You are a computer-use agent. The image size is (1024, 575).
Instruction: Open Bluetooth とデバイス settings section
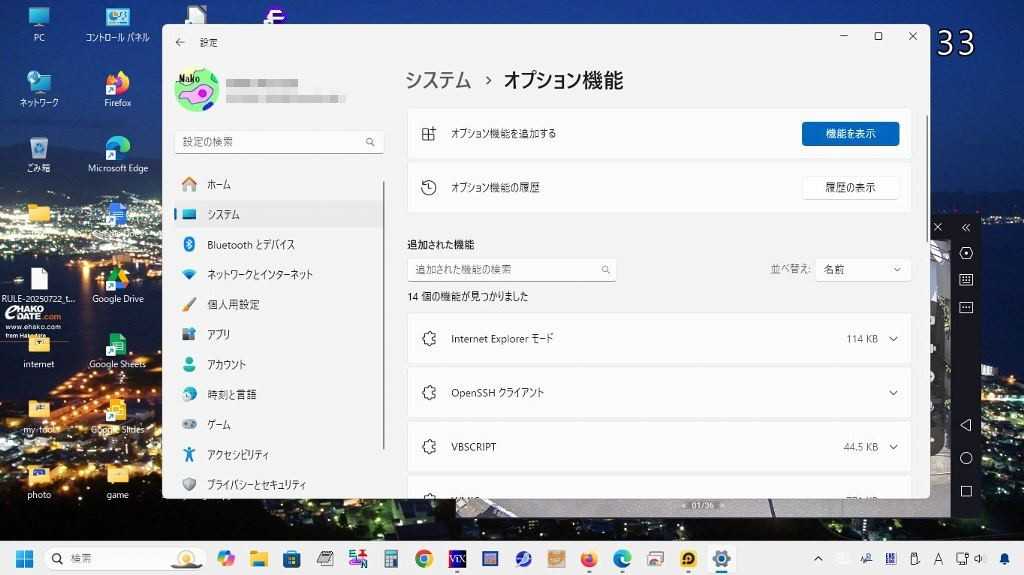tap(250, 245)
